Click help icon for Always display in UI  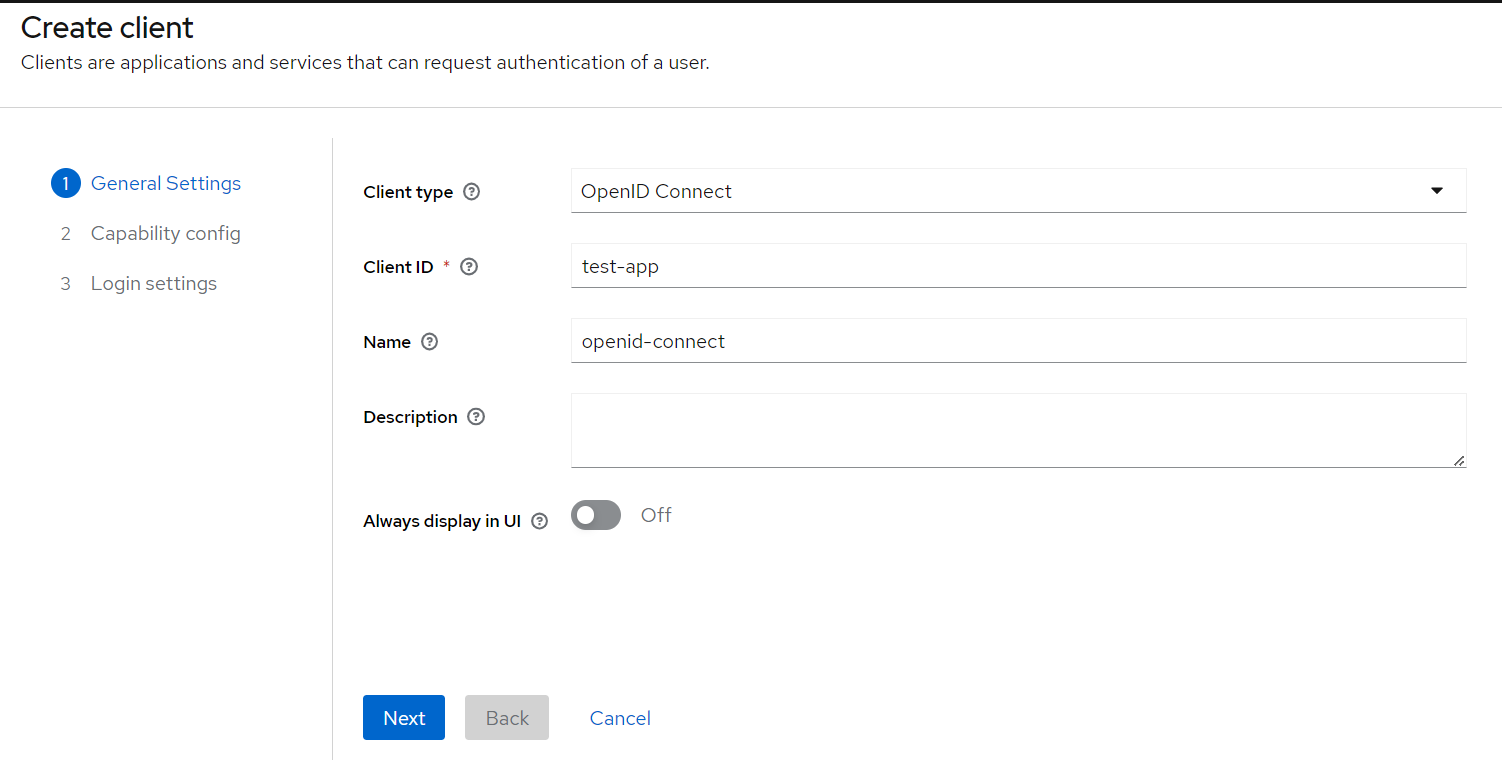coord(540,521)
